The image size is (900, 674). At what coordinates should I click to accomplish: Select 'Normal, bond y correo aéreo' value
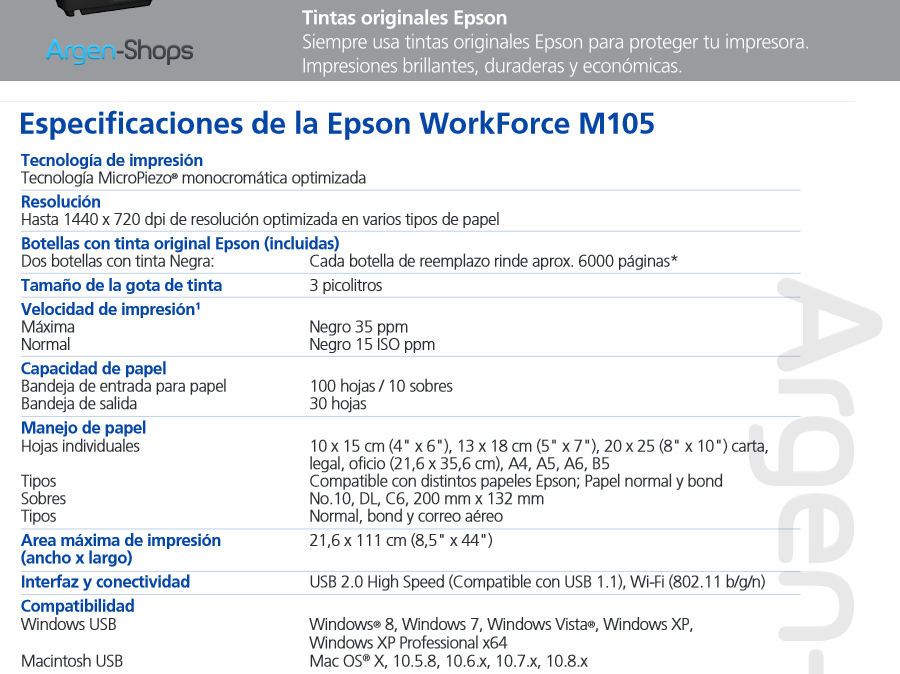coord(406,516)
